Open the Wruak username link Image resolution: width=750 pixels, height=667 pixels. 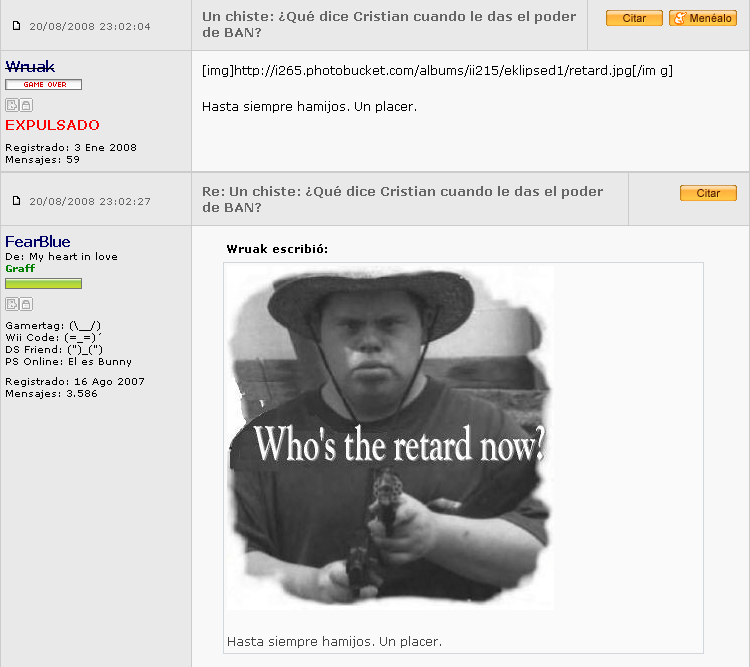click(x=30, y=67)
